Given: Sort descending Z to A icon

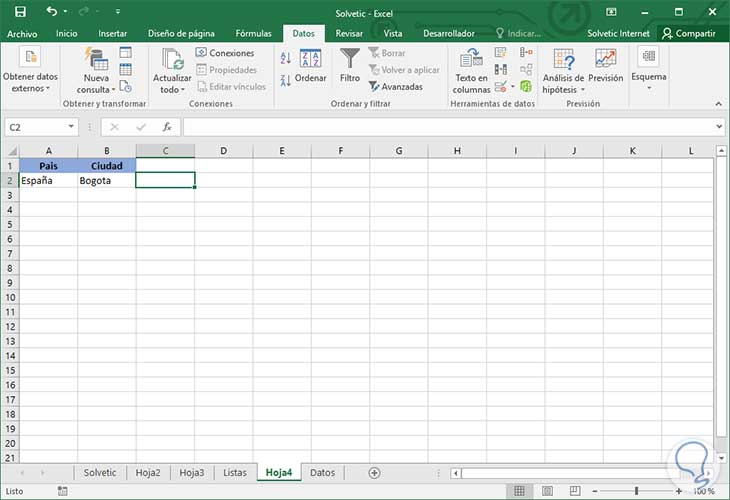Looking at the screenshot, I should (x=286, y=81).
